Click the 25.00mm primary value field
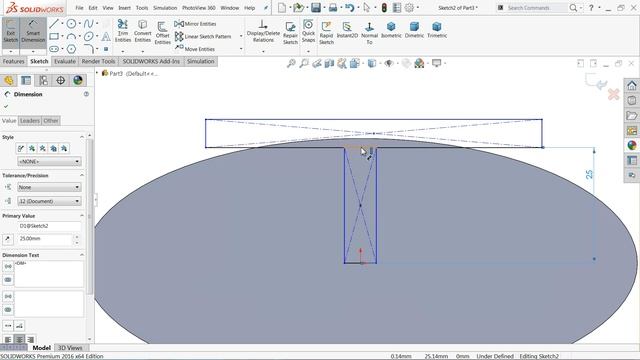Image resolution: width=640 pixels, height=360 pixels. pyautogui.click(x=45, y=239)
